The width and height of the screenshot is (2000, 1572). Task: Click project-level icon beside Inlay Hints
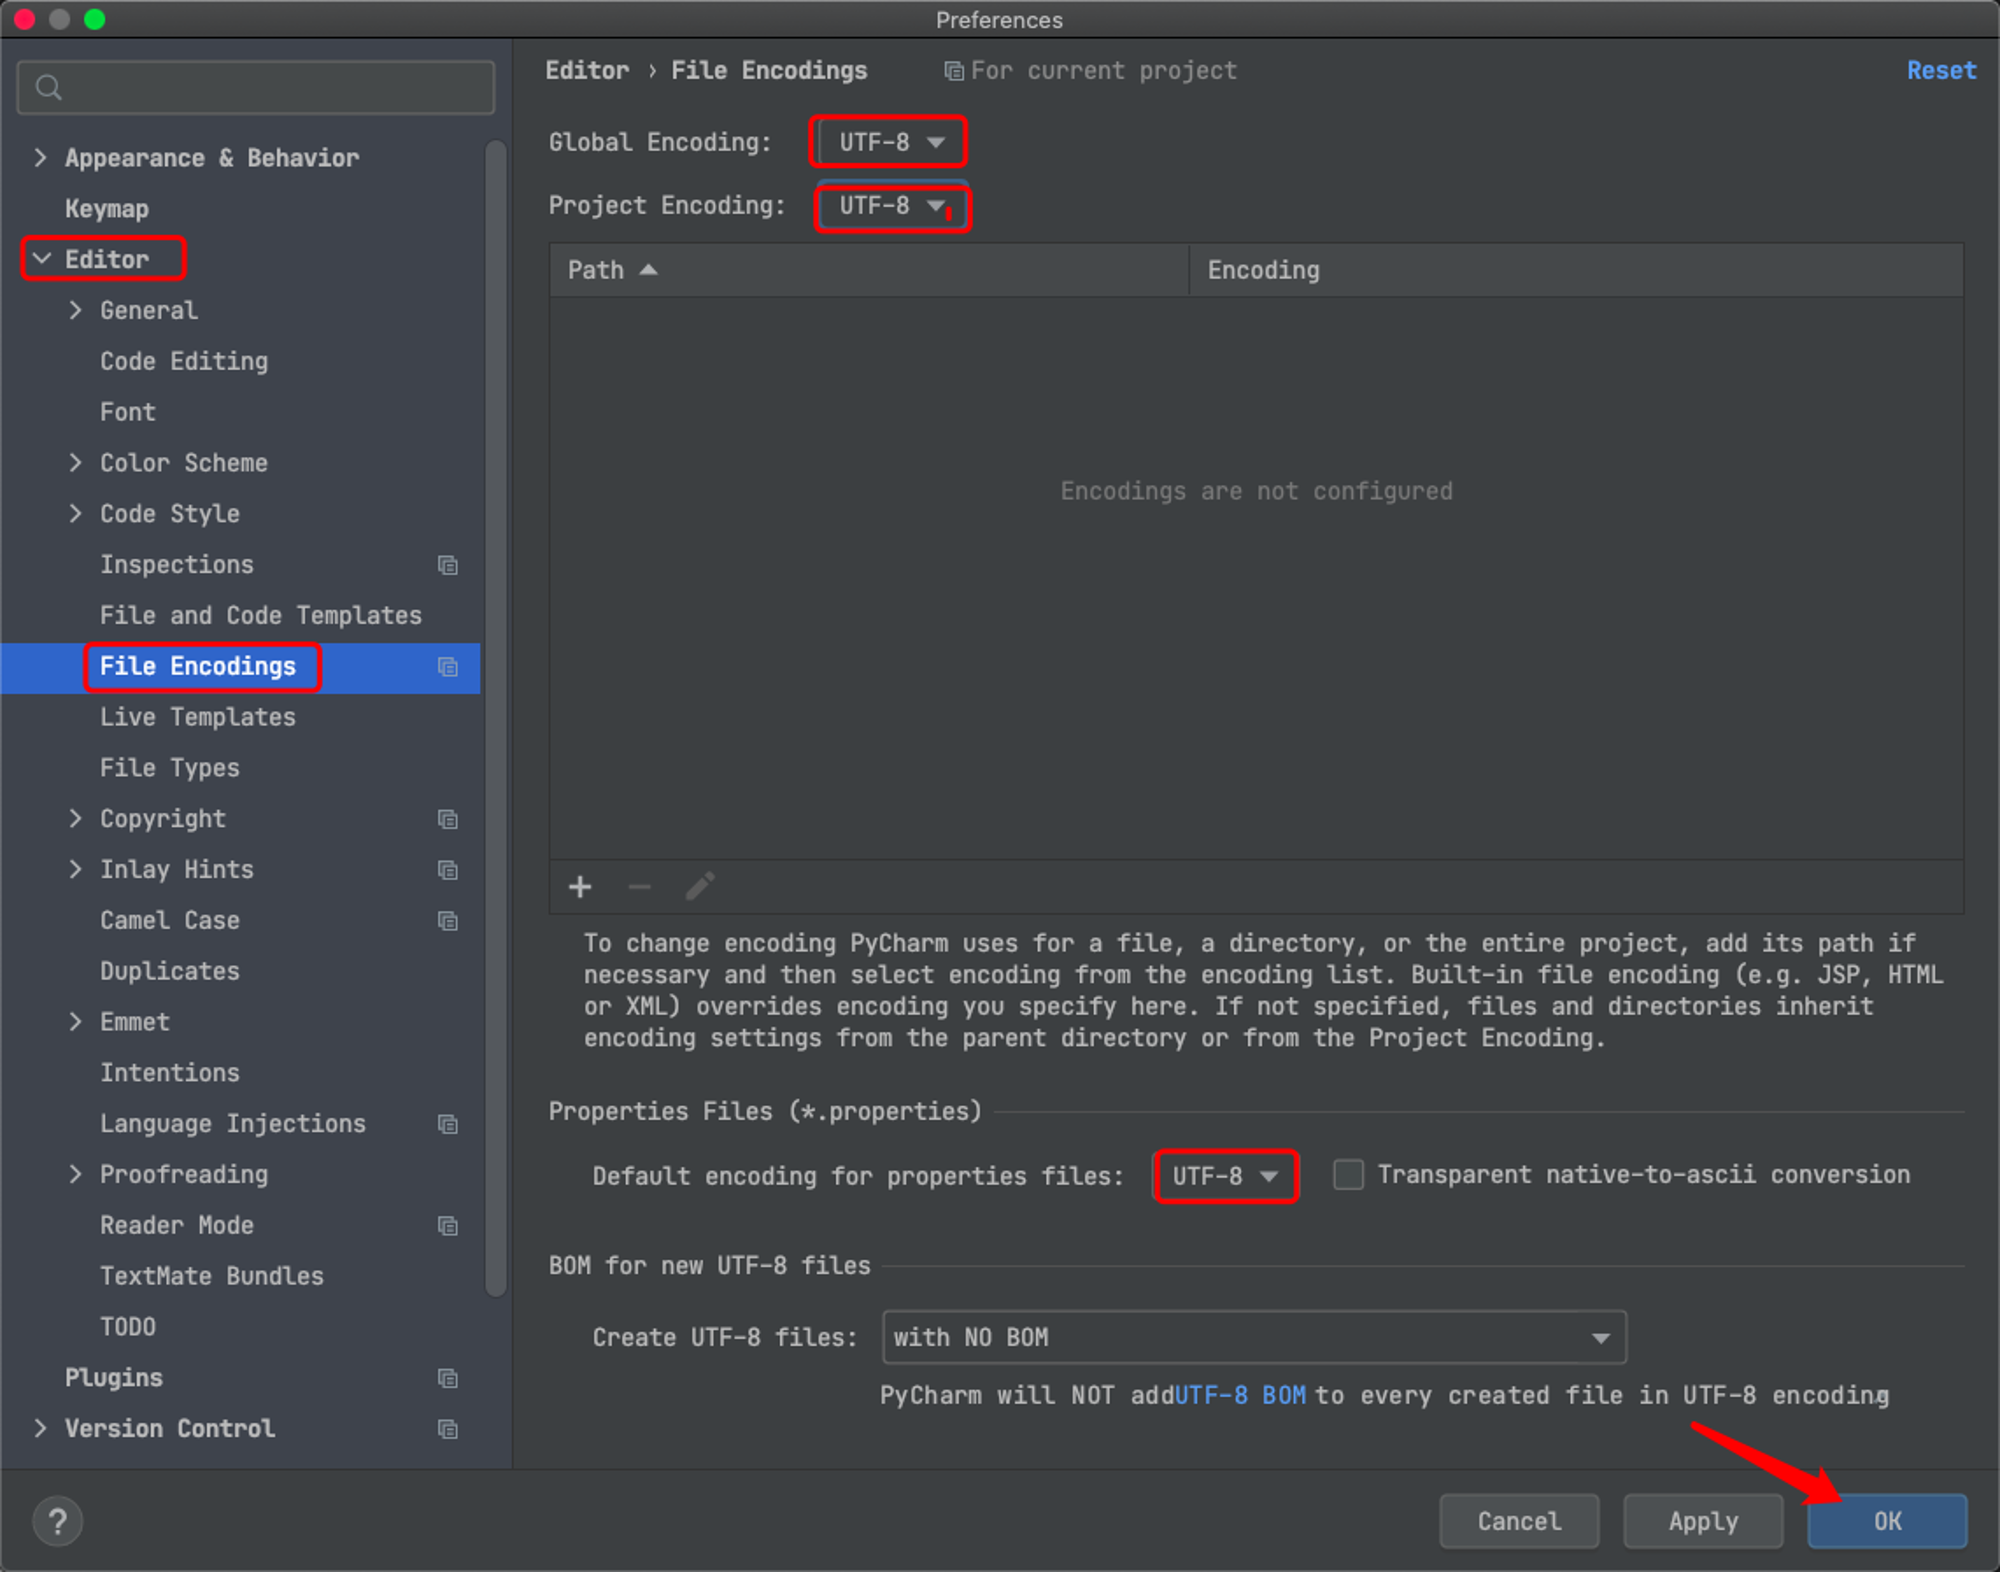click(448, 870)
